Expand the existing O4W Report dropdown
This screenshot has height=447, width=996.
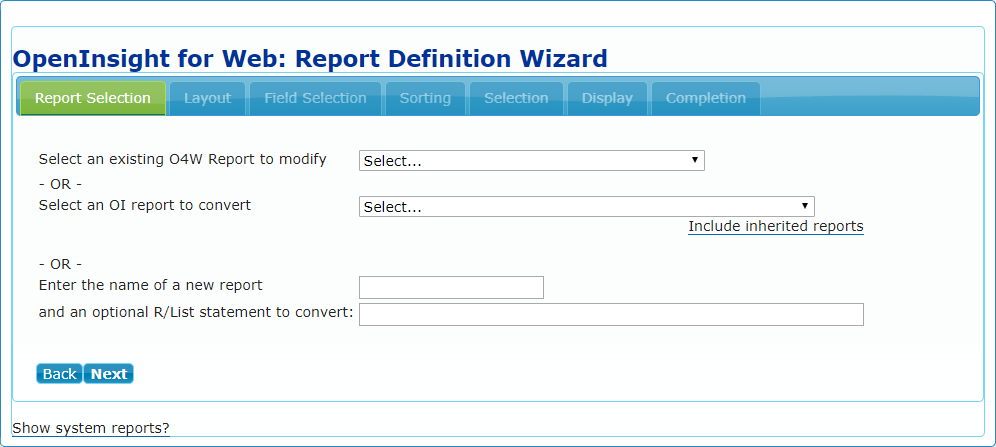pos(532,161)
